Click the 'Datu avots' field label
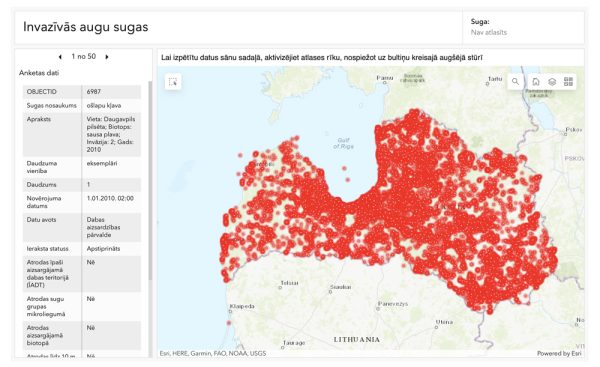The width and height of the screenshot is (600, 367). (41, 220)
